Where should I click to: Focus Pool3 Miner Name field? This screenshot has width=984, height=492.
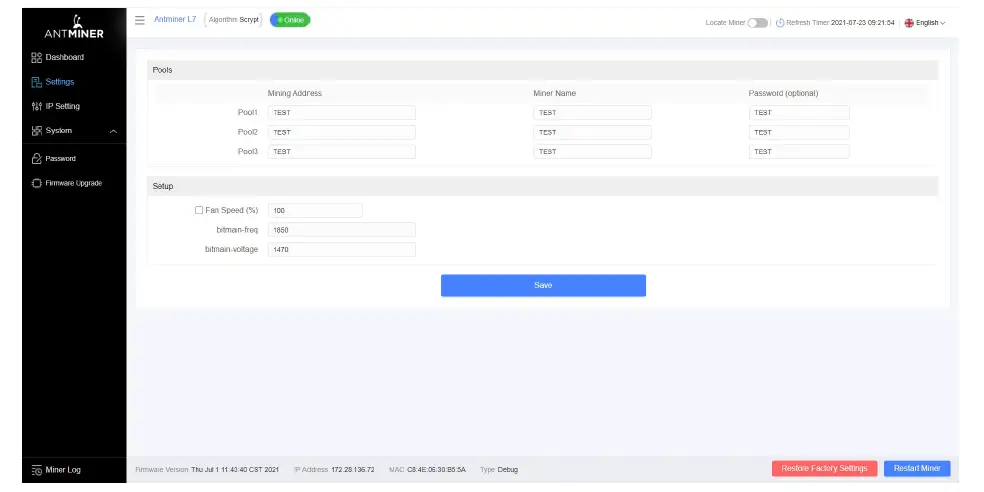pyautogui.click(x=592, y=152)
